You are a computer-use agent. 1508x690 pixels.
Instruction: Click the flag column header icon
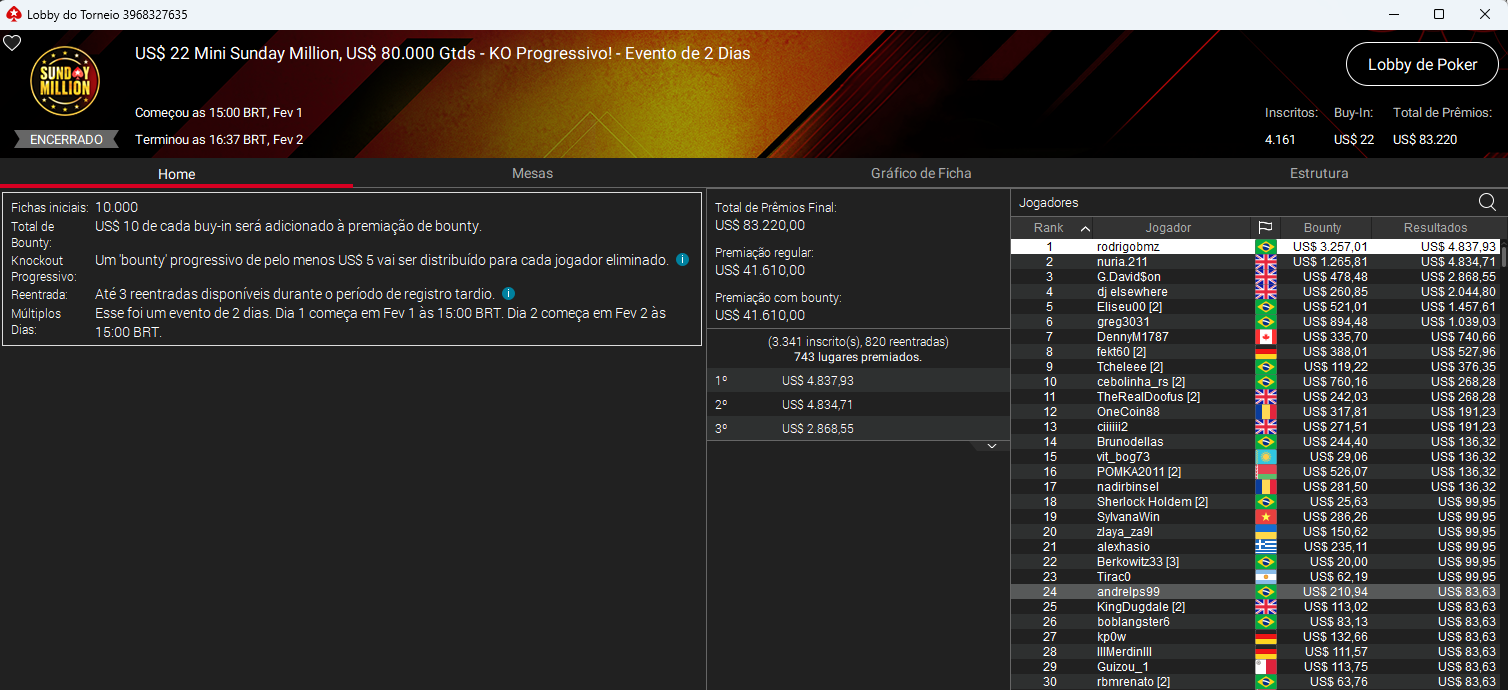tap(1265, 227)
